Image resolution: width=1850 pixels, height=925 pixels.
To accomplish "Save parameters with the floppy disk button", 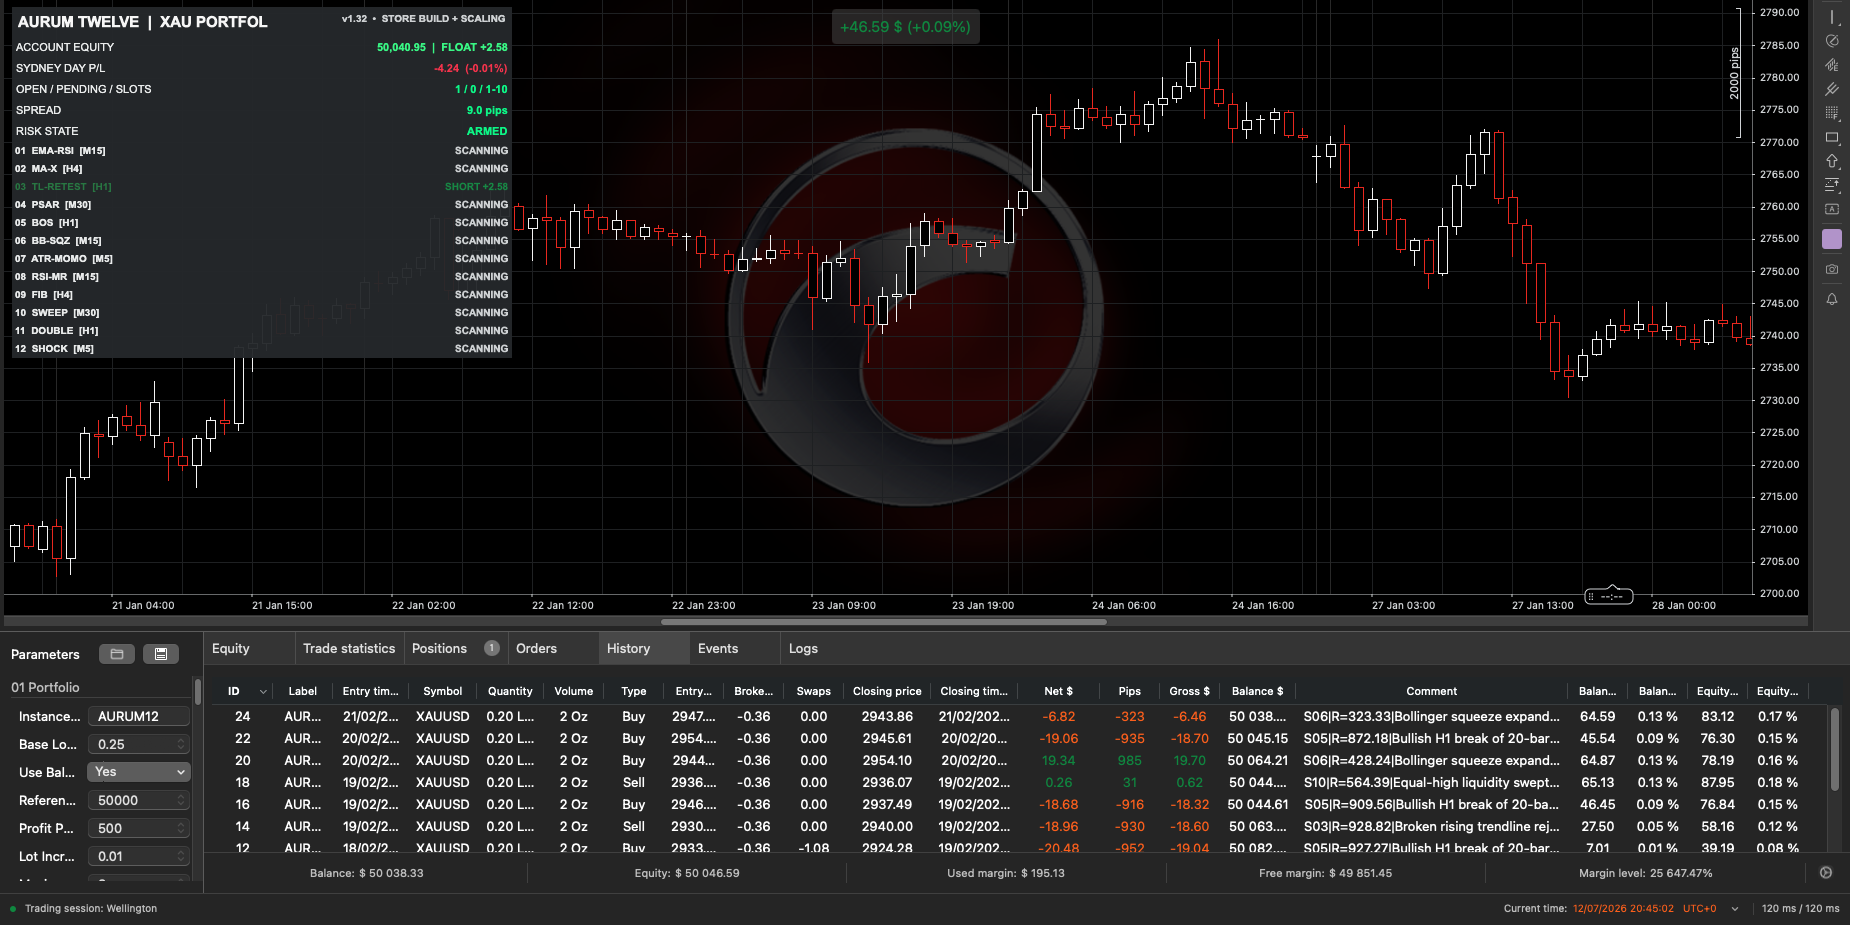I will [x=161, y=654].
